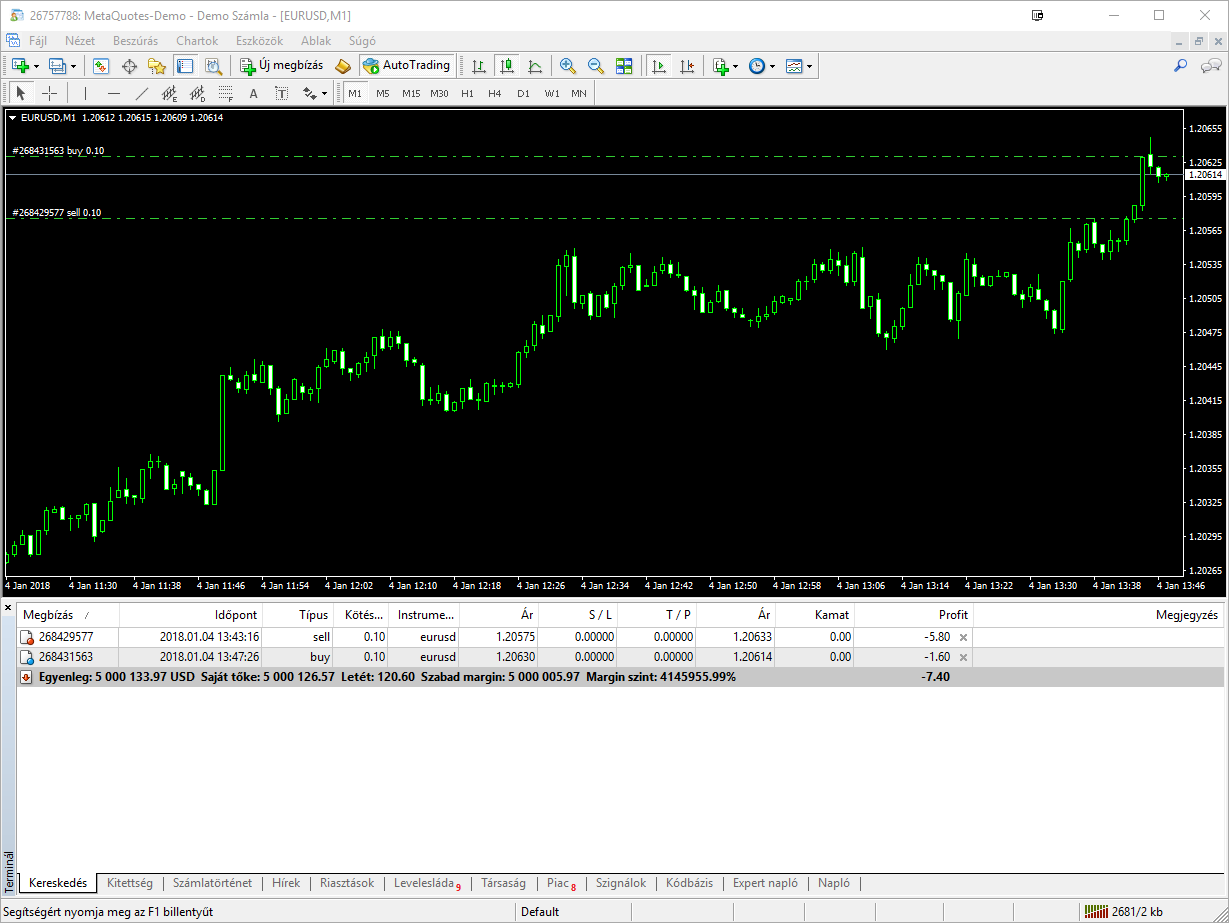This screenshot has width=1229, height=923.
Task: Open the search magnifier icon
Action: [1181, 66]
